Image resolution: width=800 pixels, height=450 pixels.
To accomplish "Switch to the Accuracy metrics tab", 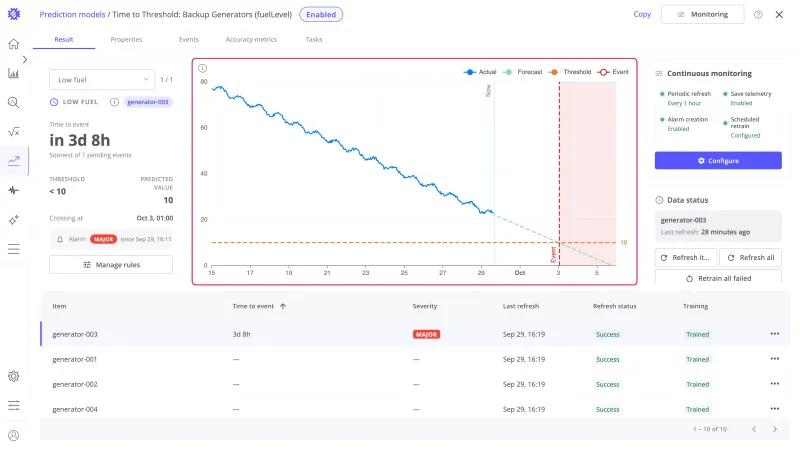I will click(x=251, y=39).
